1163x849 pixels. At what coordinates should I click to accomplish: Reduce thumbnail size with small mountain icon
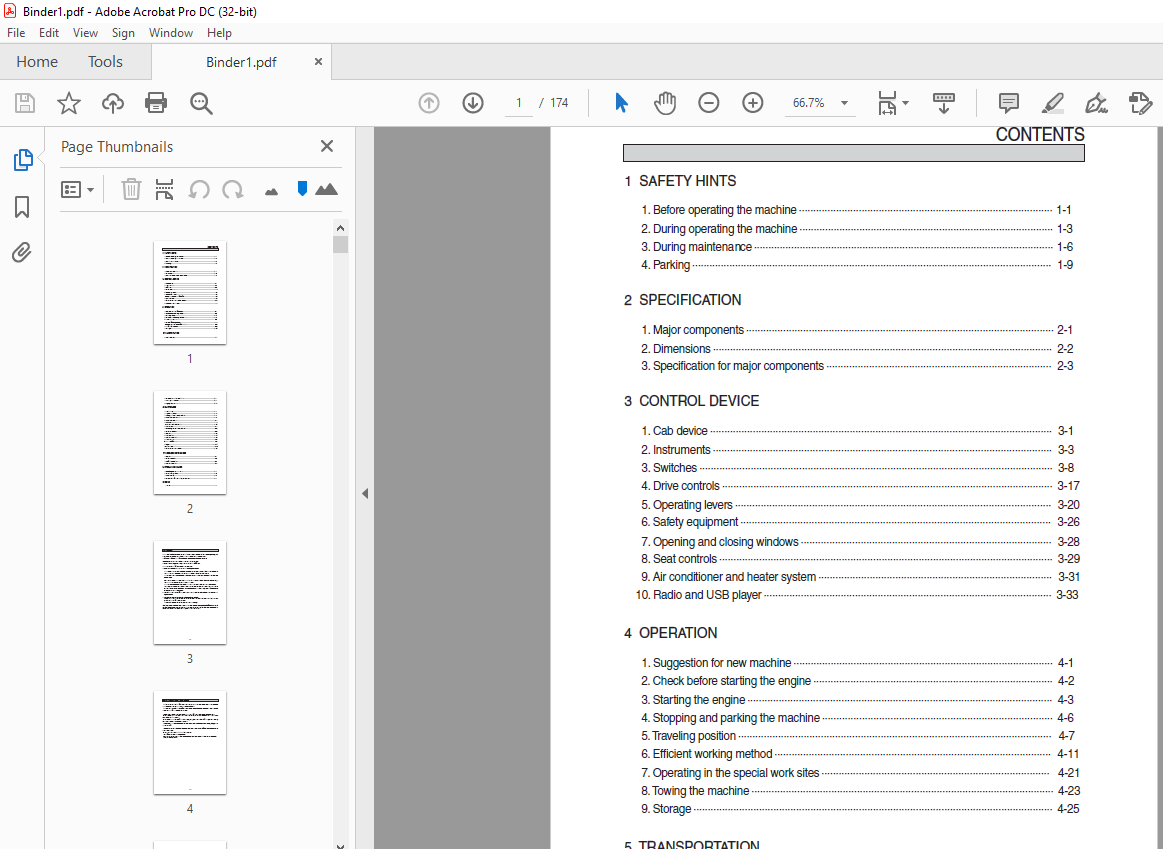click(x=271, y=191)
